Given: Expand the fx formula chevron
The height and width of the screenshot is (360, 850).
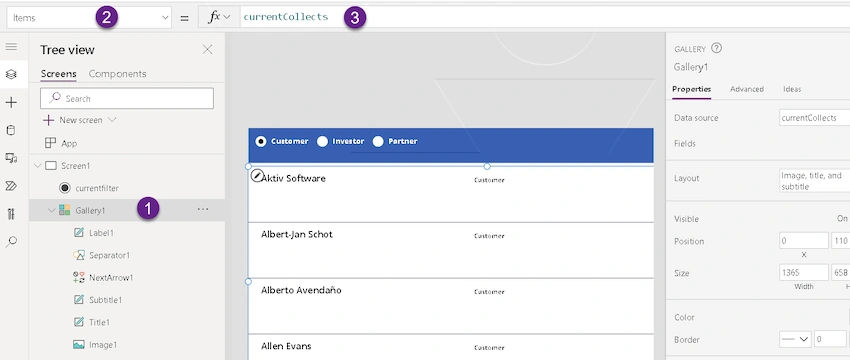Looking at the screenshot, I should [x=227, y=17].
